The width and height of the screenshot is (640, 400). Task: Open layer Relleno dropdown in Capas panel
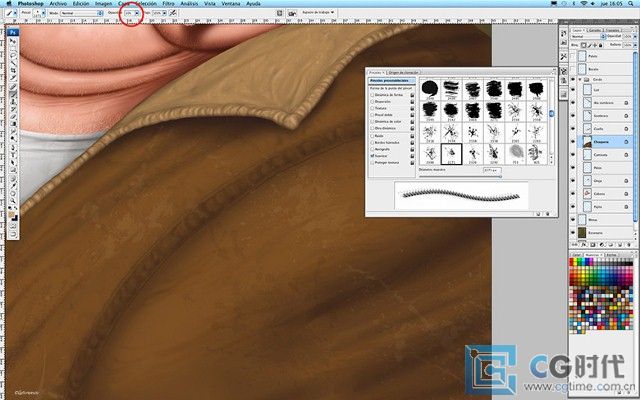[x=635, y=45]
